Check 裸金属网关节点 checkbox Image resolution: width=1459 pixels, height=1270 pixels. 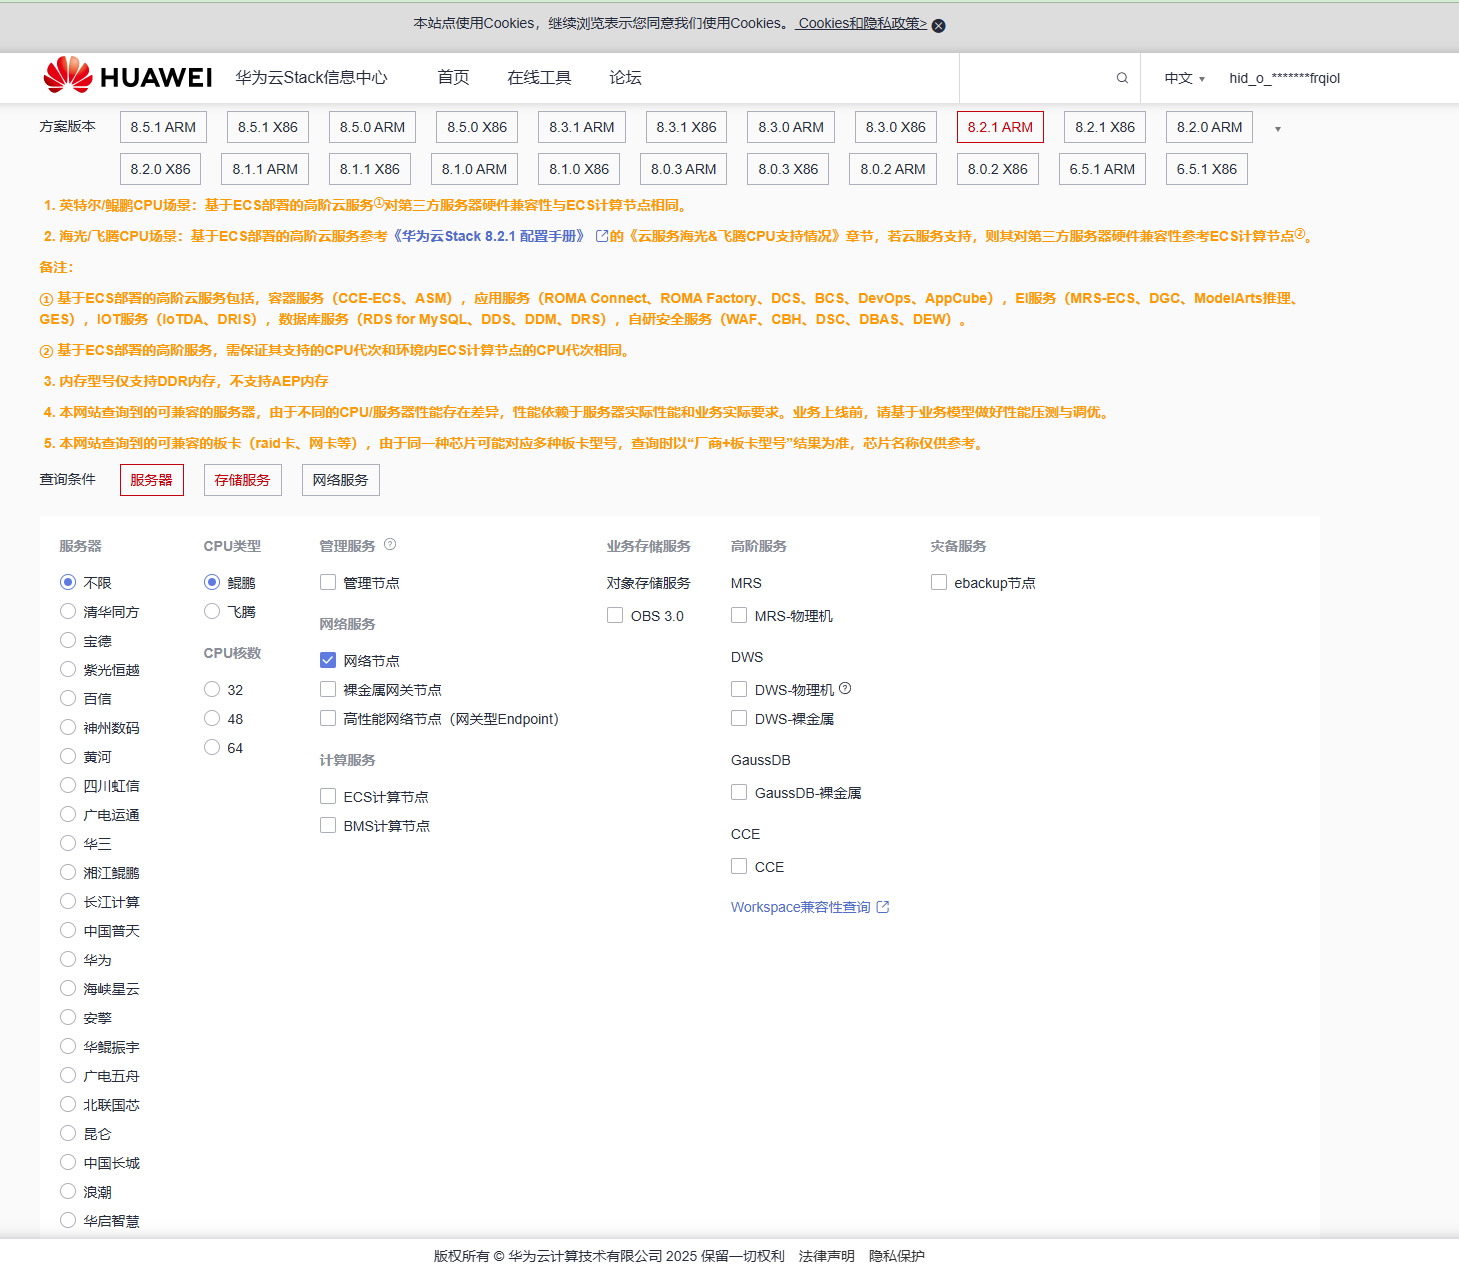pyautogui.click(x=328, y=689)
